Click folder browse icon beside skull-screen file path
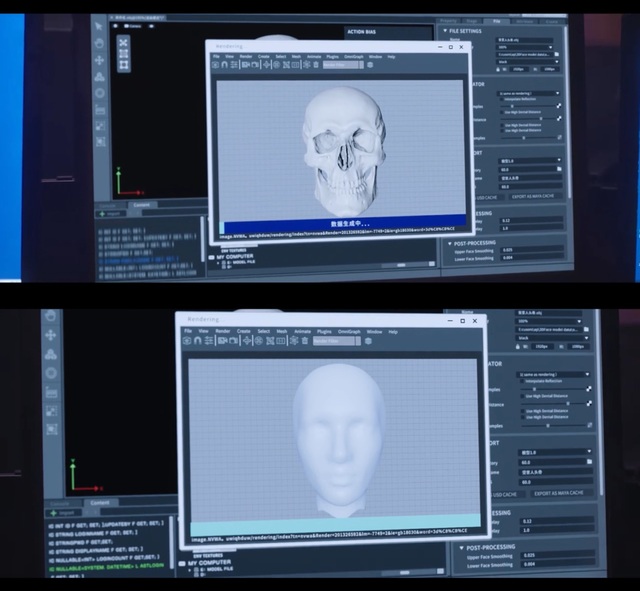640x591 pixels. [559, 52]
